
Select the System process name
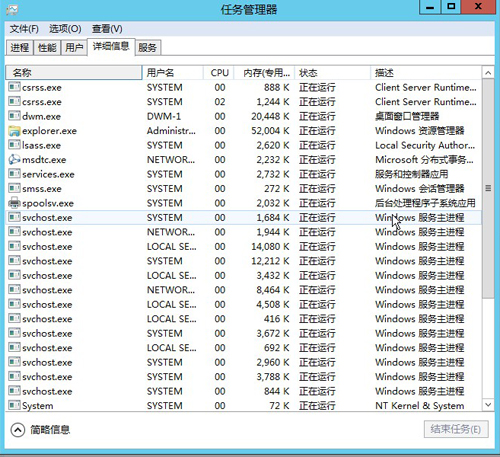click(38, 406)
